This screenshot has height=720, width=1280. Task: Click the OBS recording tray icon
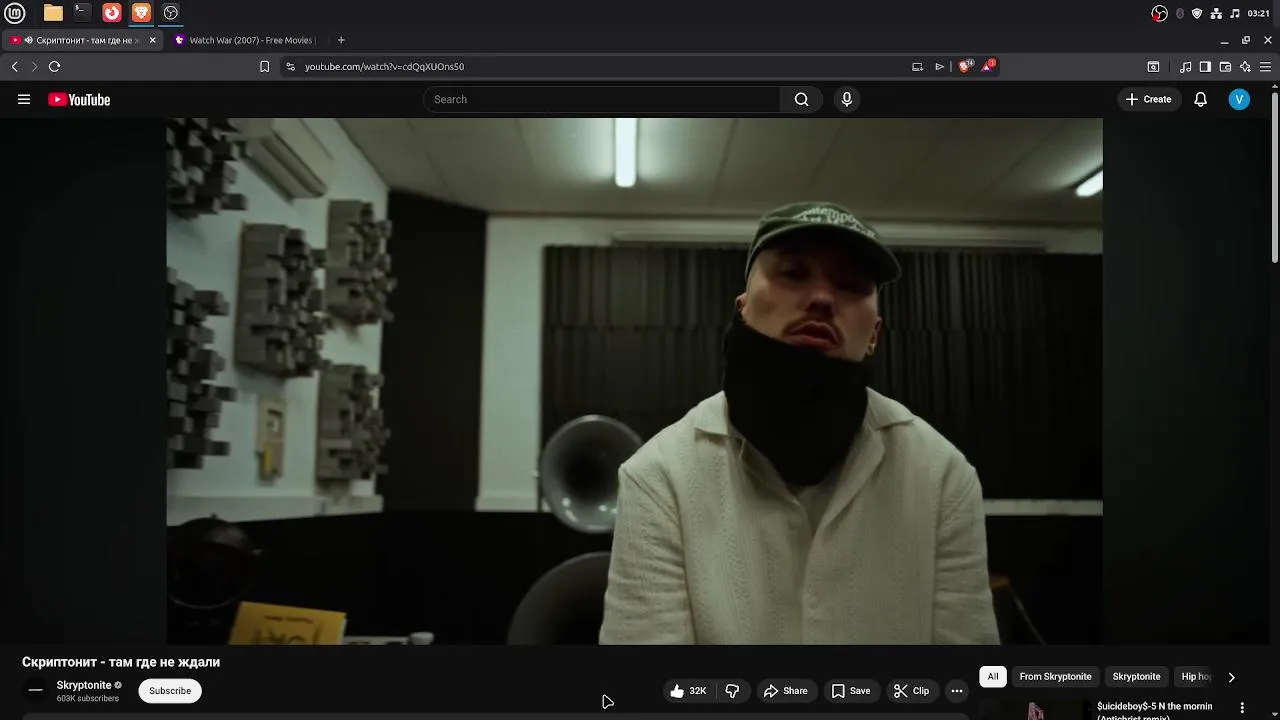click(1160, 13)
